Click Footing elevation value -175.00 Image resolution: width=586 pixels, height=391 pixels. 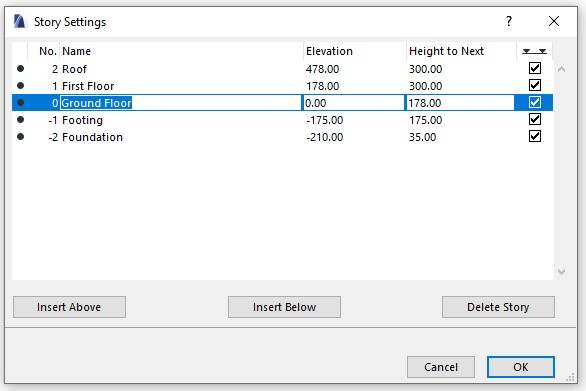click(x=324, y=120)
